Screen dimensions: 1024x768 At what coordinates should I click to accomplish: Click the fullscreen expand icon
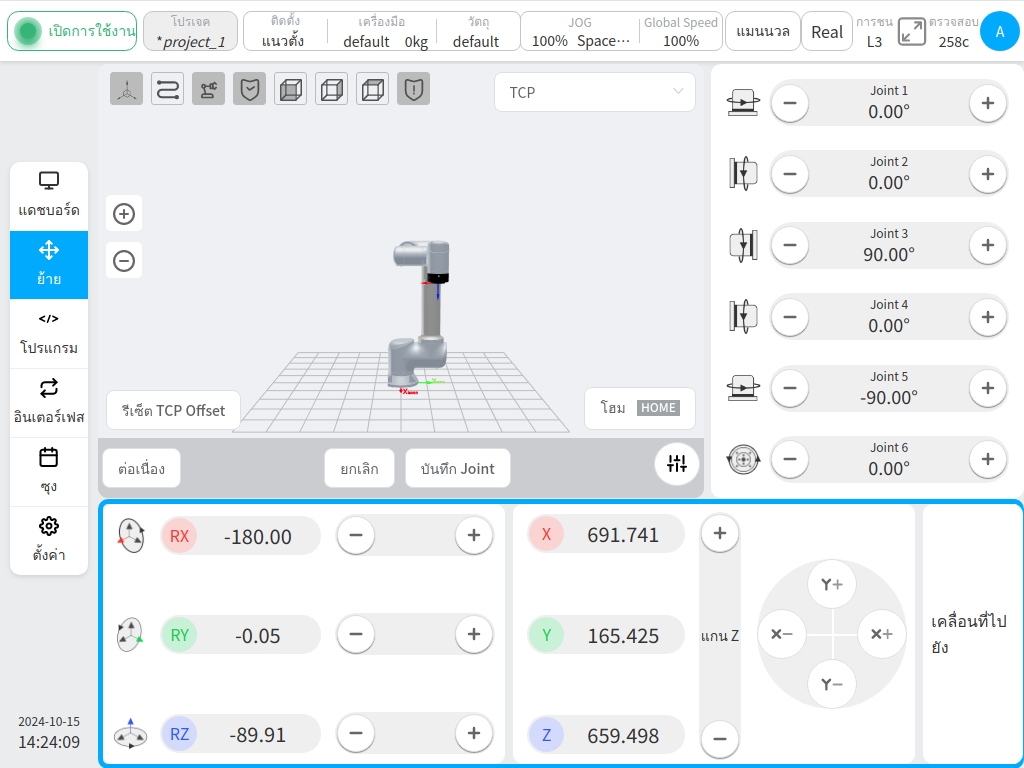[912, 31]
